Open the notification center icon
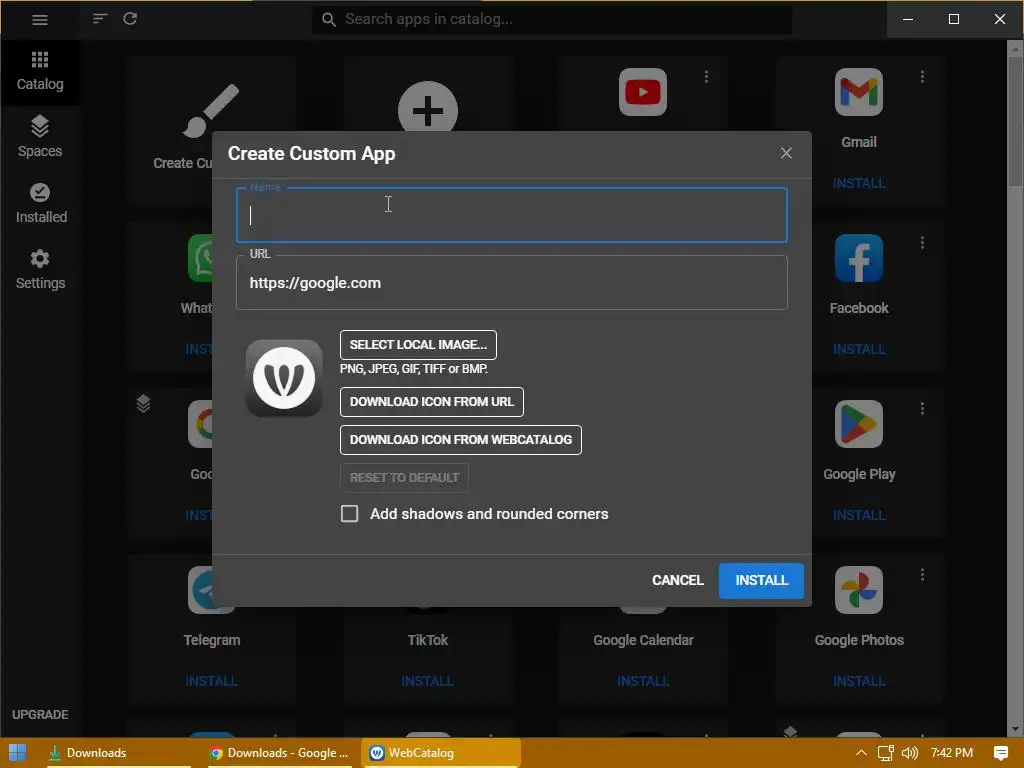 pos(1000,753)
